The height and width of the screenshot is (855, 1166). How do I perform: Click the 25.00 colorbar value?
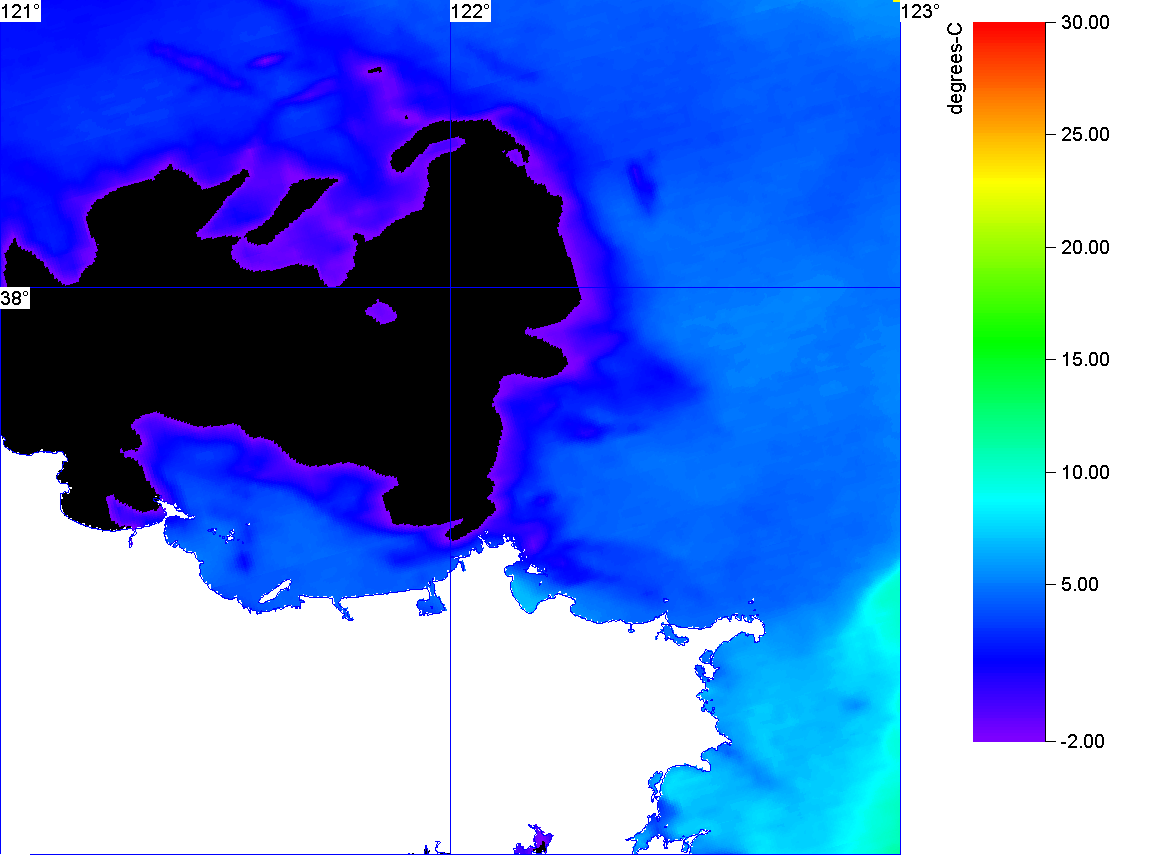[1085, 135]
